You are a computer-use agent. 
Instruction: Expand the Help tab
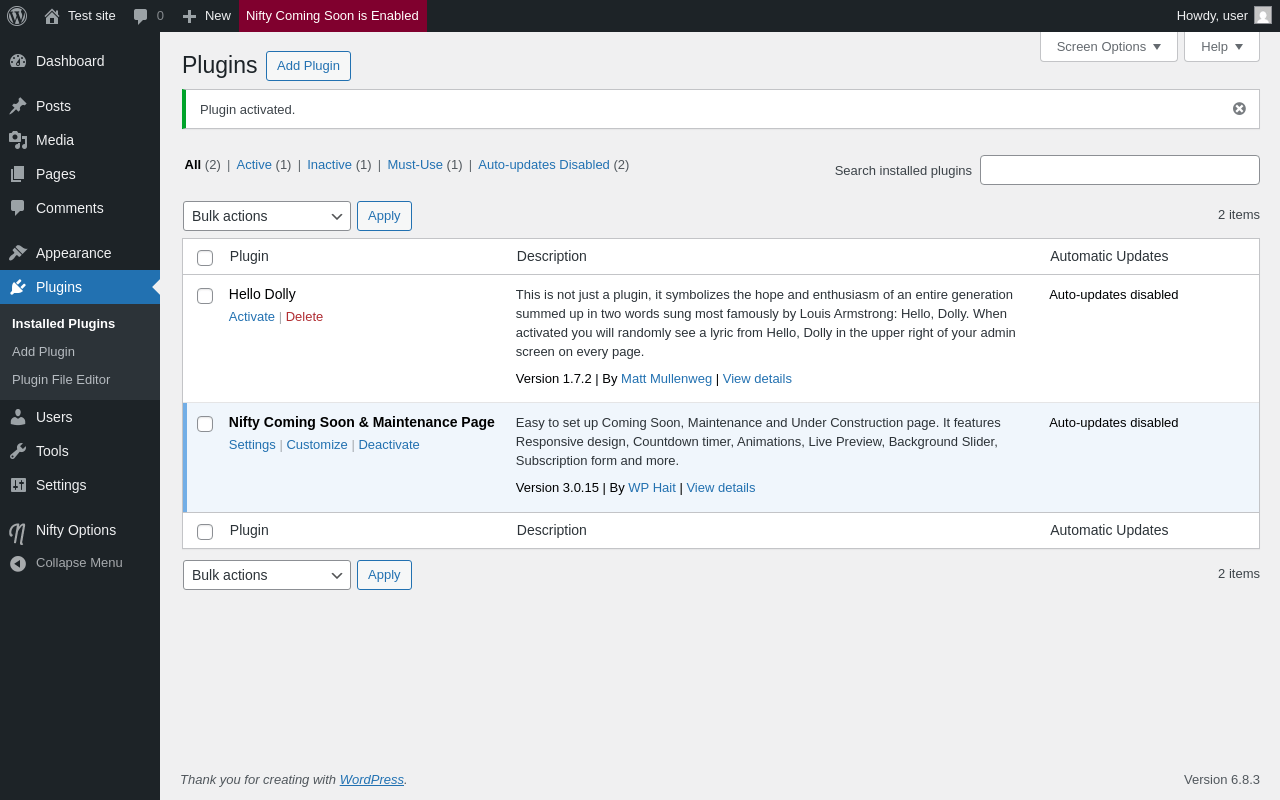coord(1221,46)
